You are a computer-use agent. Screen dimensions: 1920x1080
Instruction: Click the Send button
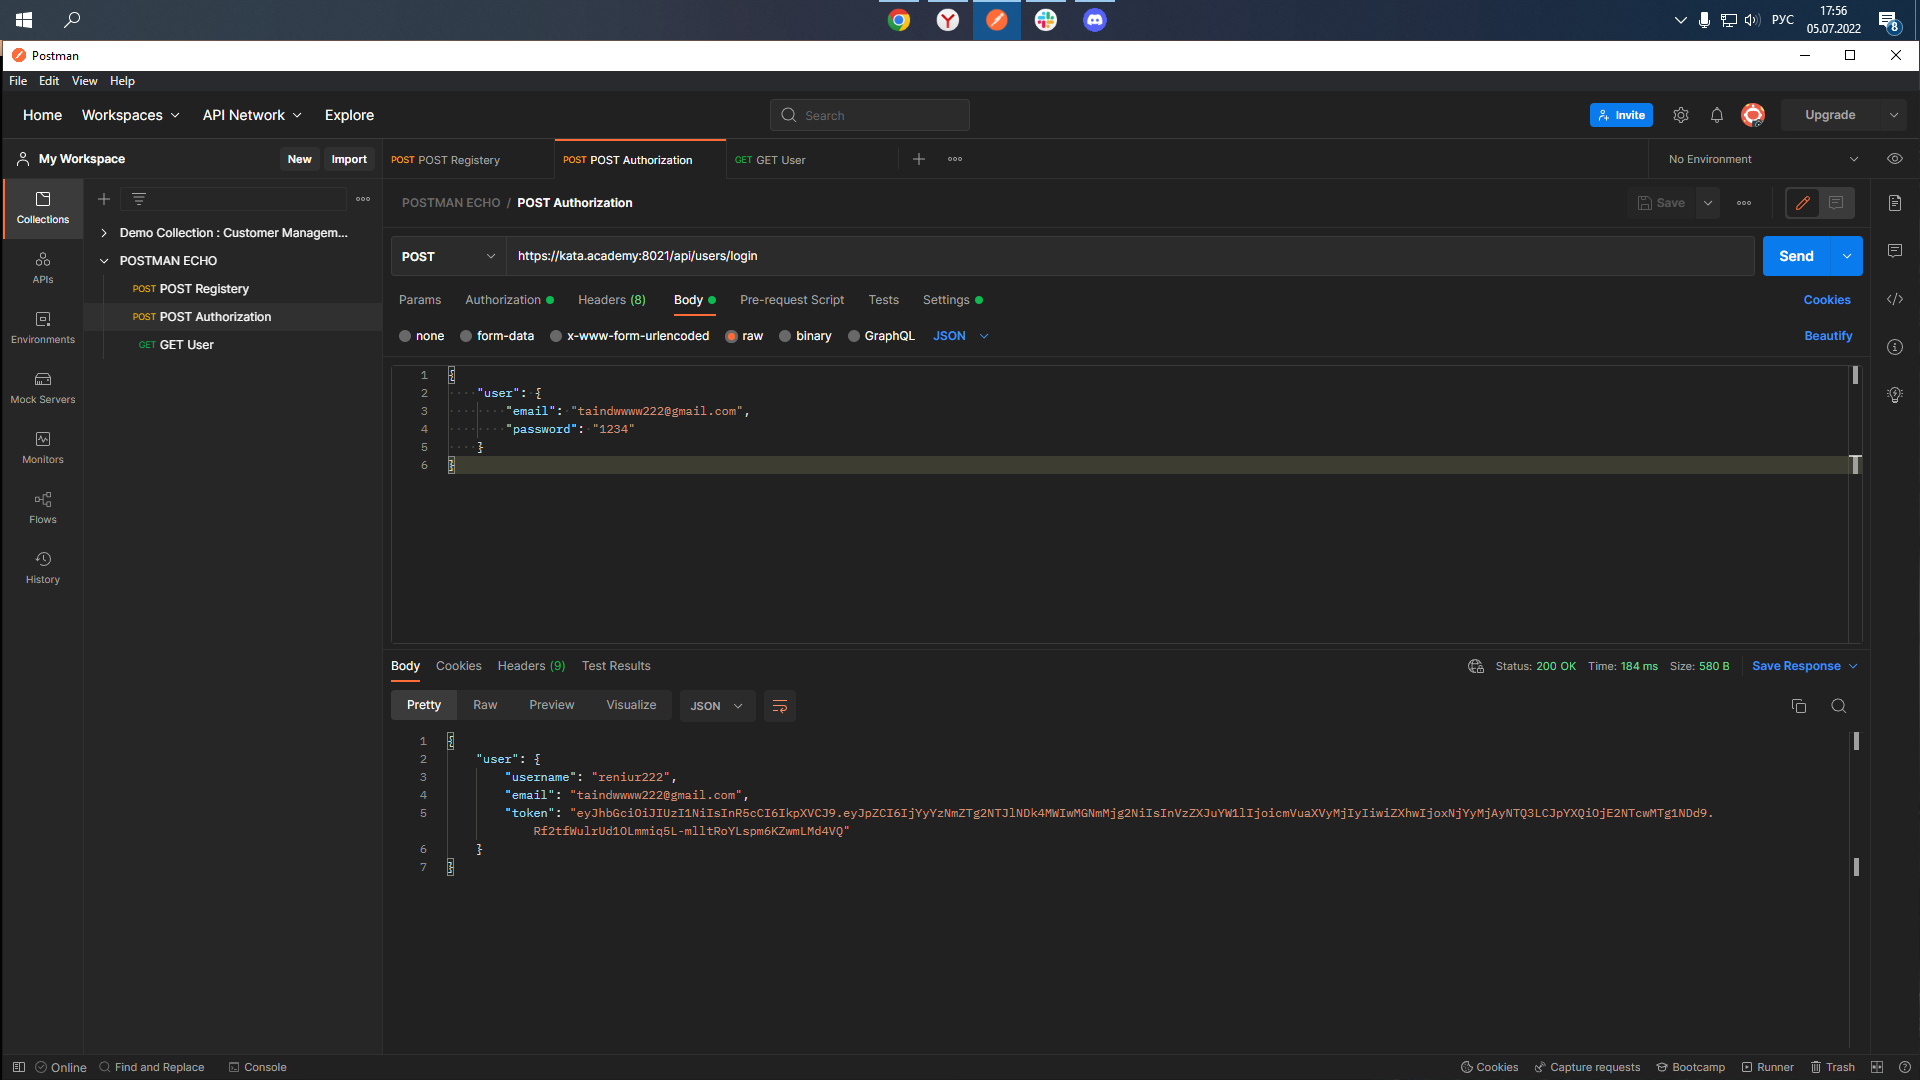point(1796,256)
